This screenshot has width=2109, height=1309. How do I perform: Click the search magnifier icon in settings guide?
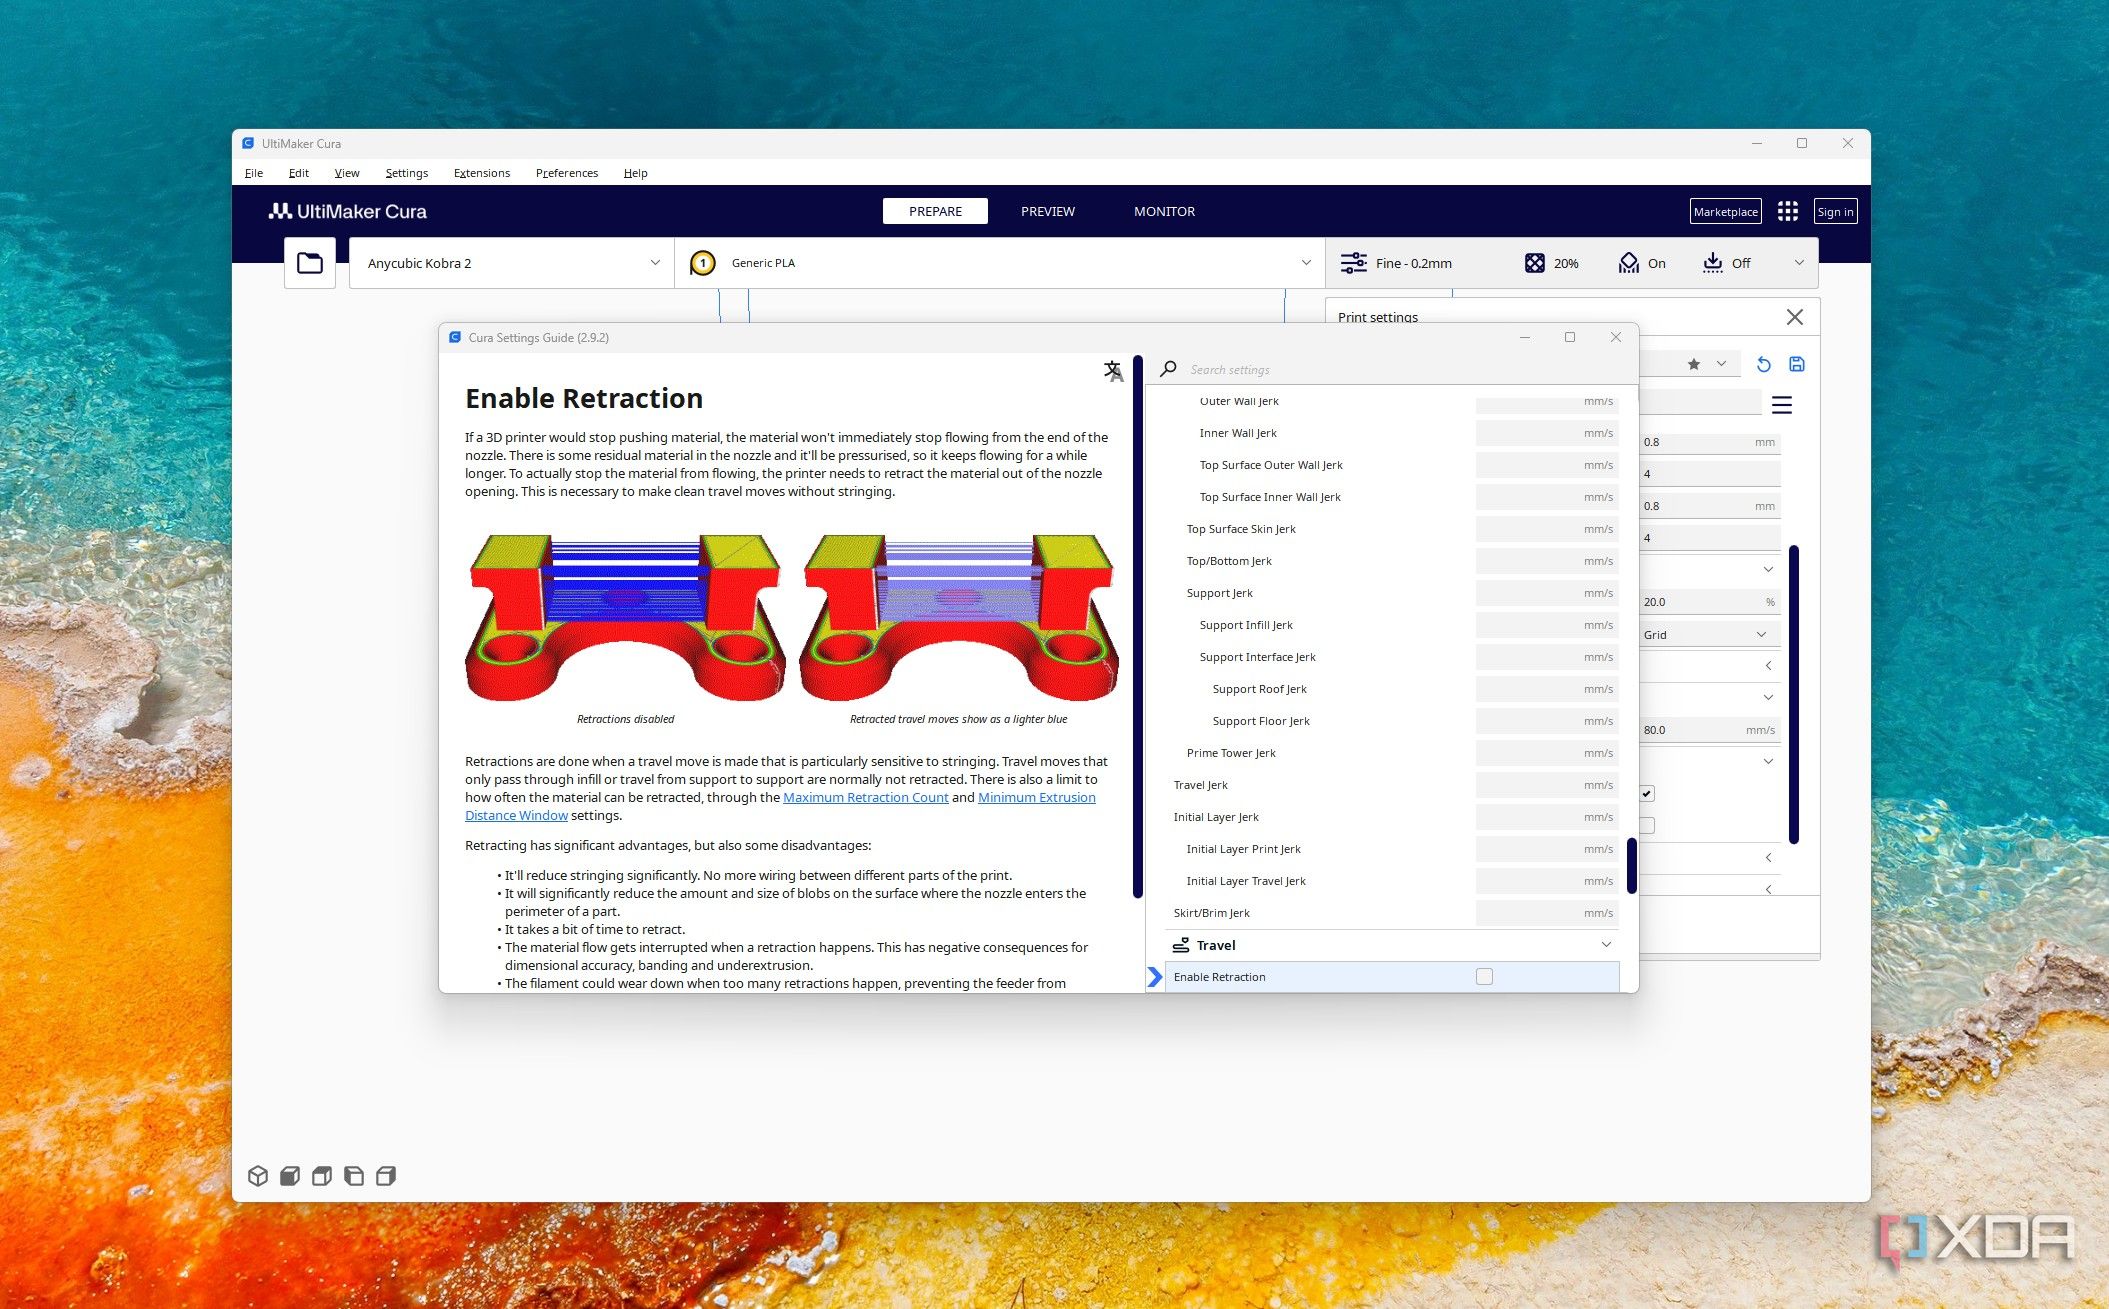[1168, 369]
